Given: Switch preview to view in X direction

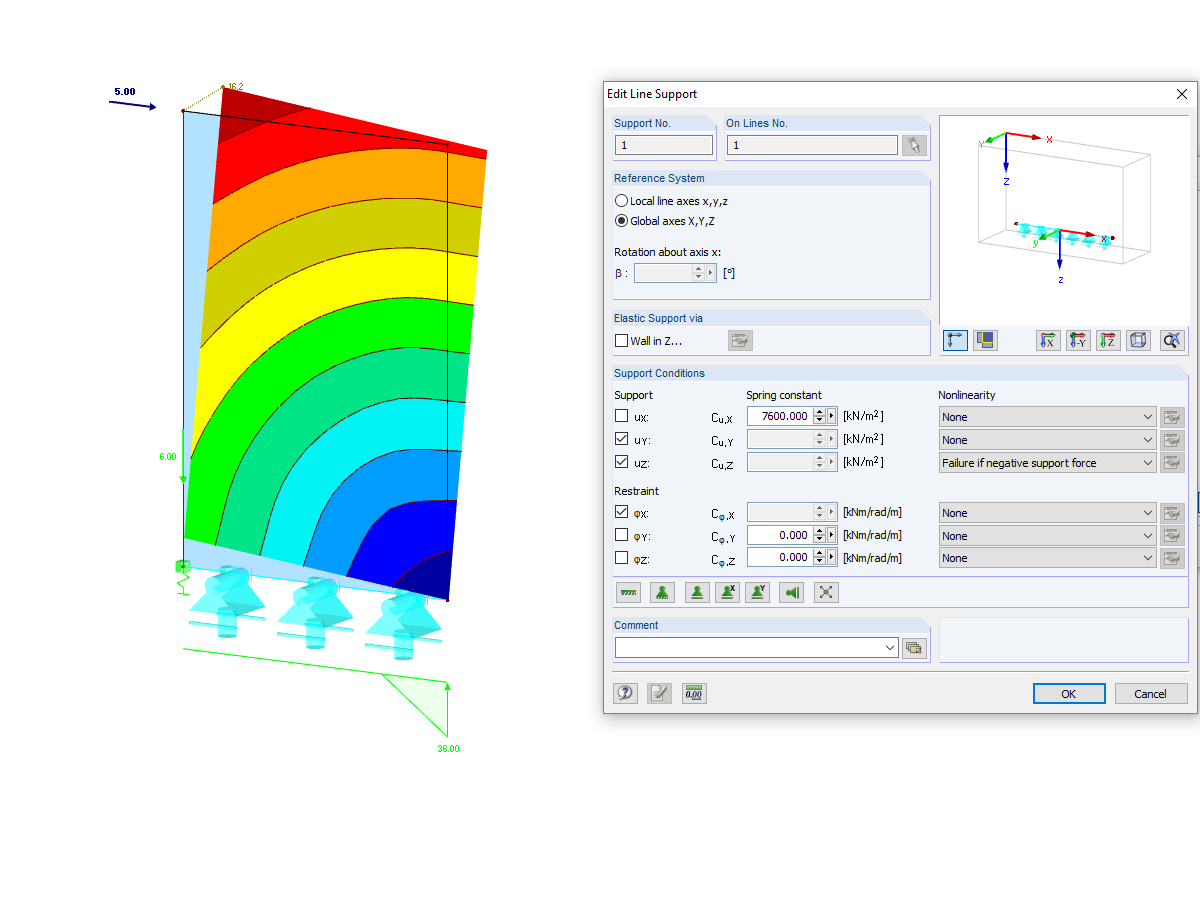Looking at the screenshot, I should 1048,340.
